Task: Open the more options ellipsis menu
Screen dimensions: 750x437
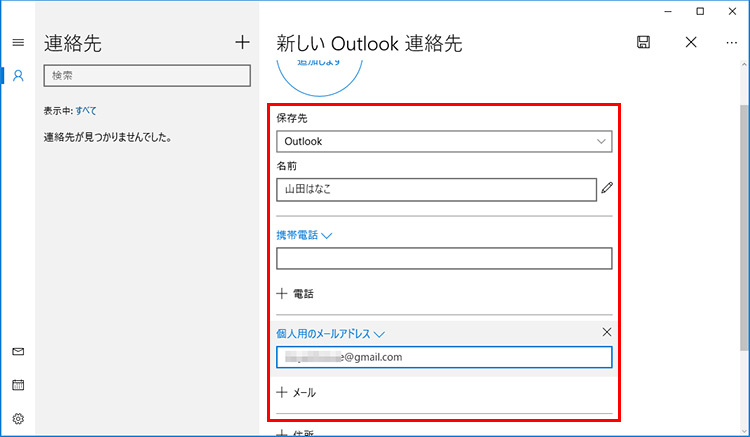Action: 732,42
